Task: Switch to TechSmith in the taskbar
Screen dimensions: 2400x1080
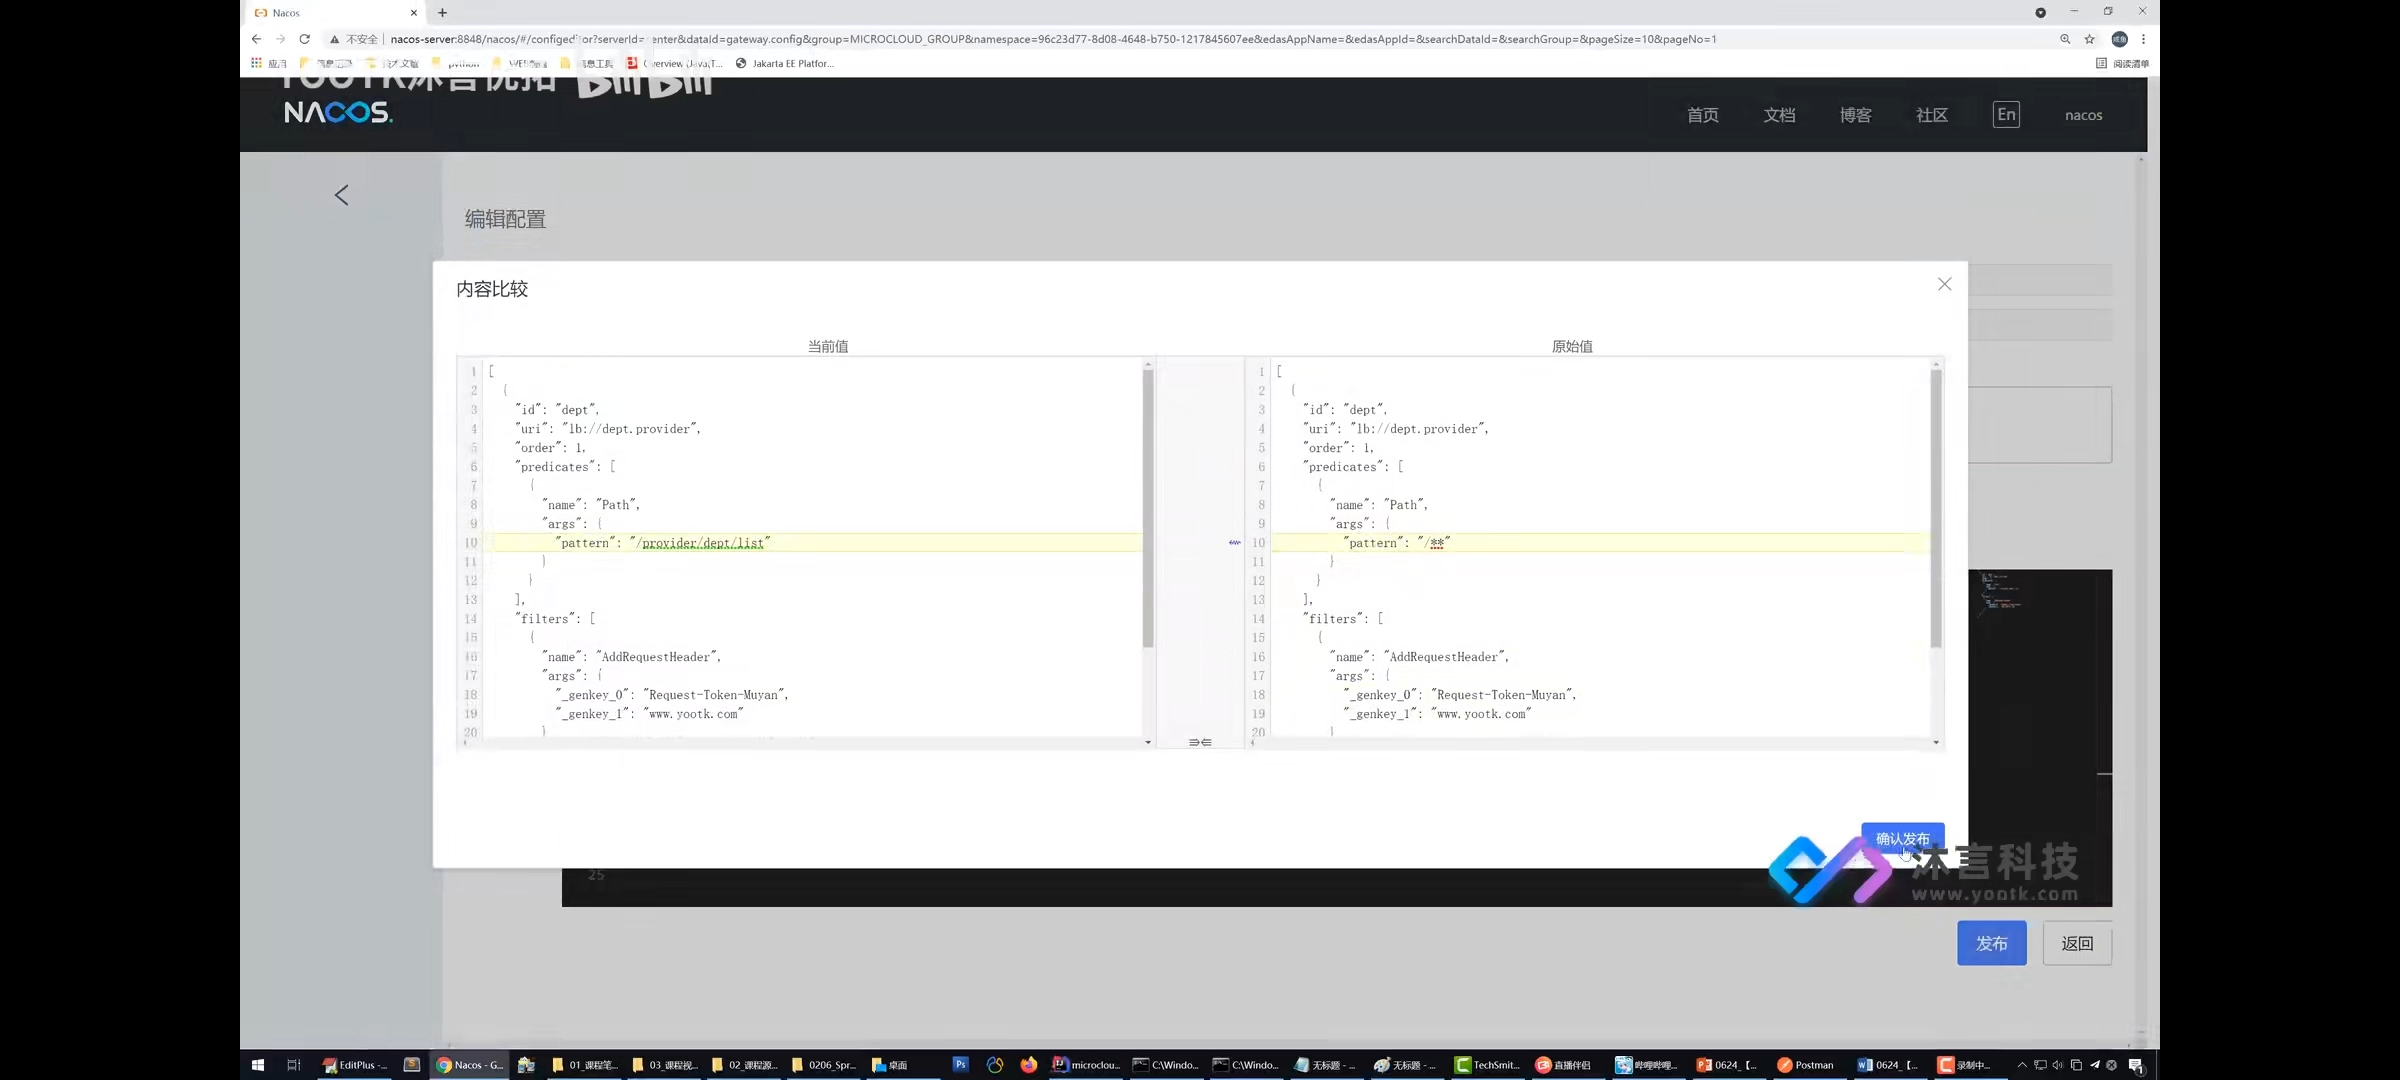Action: (1487, 1065)
